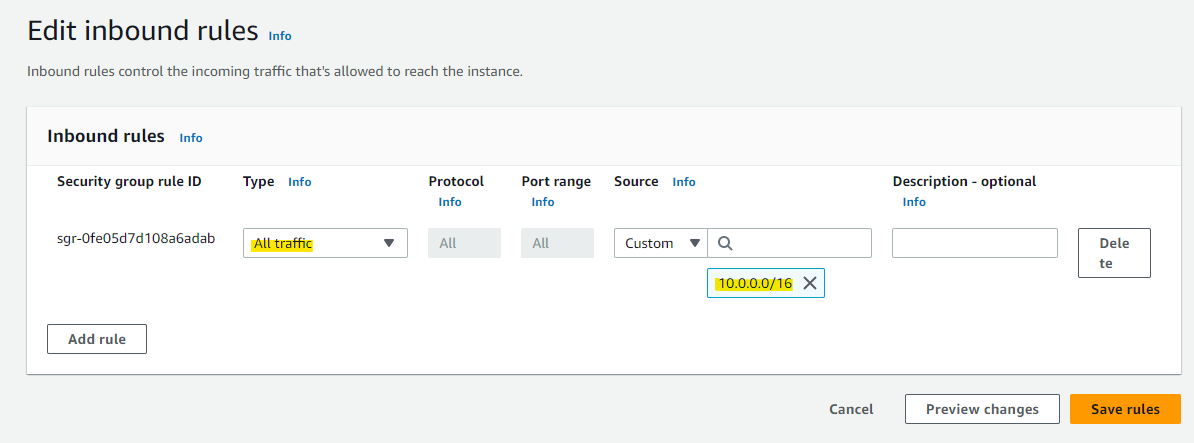Click the Info link next to Type

[299, 182]
